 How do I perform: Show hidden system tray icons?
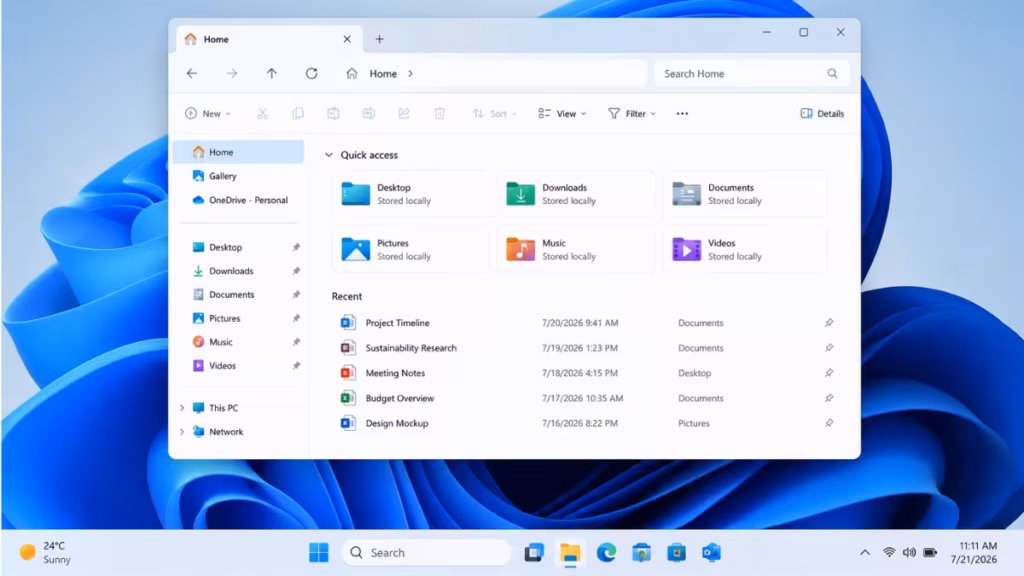pyautogui.click(x=865, y=552)
